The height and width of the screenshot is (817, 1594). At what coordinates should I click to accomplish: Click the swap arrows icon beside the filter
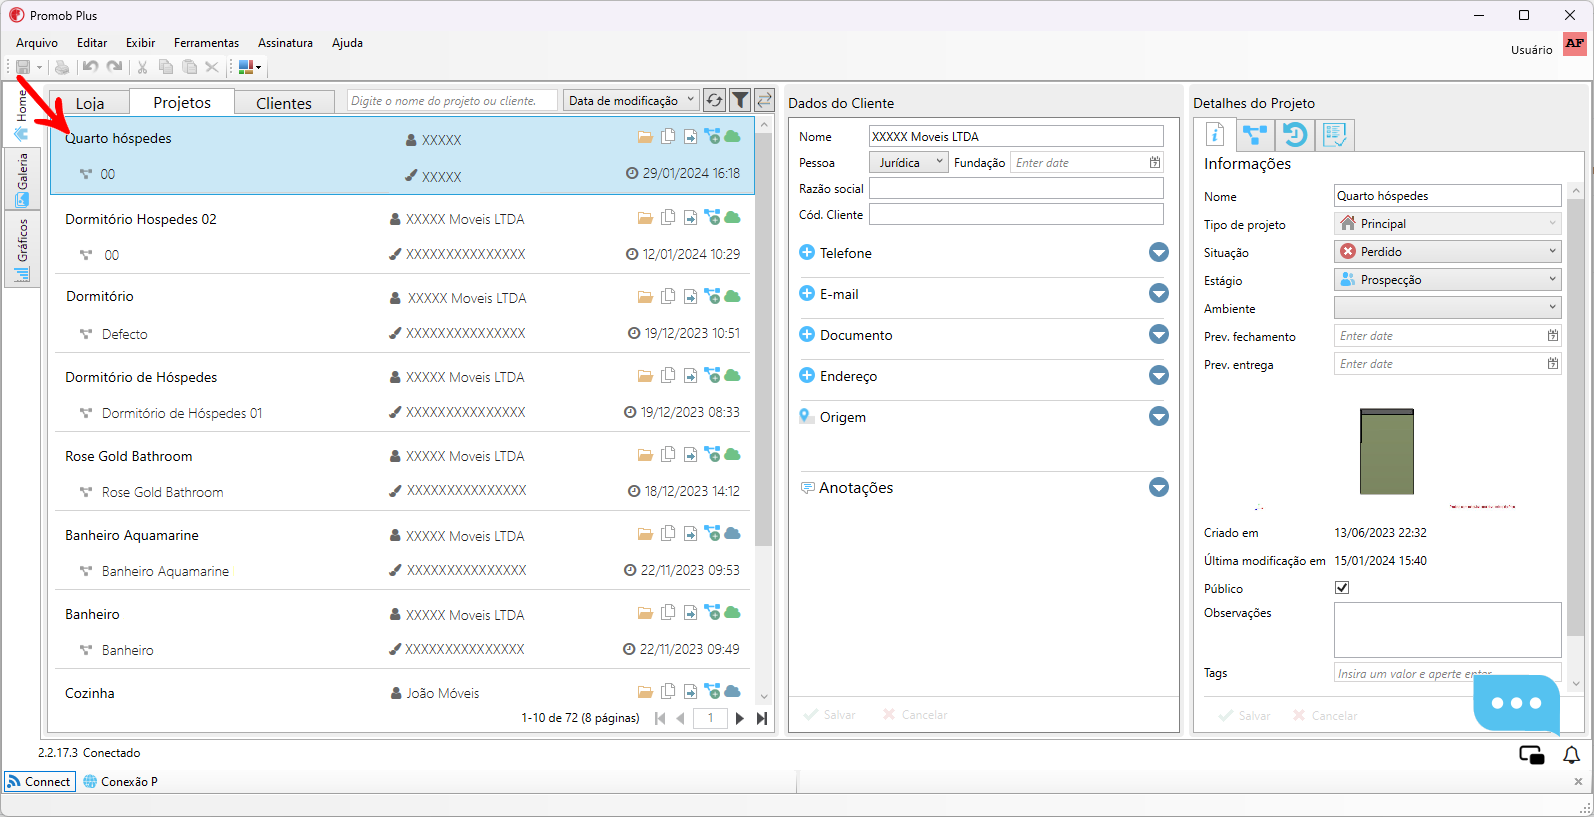tap(764, 100)
